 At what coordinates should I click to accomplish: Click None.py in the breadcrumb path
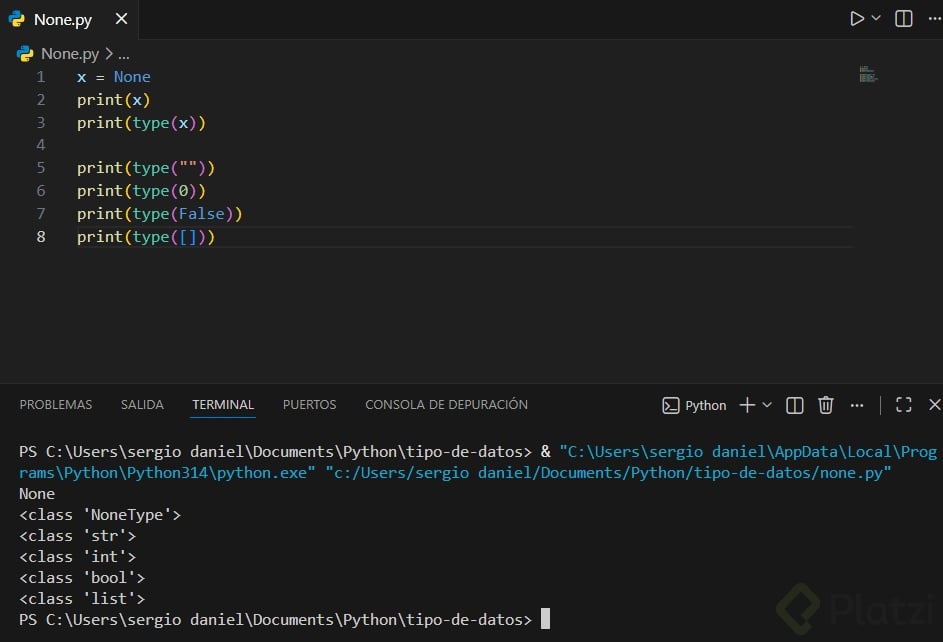point(69,54)
